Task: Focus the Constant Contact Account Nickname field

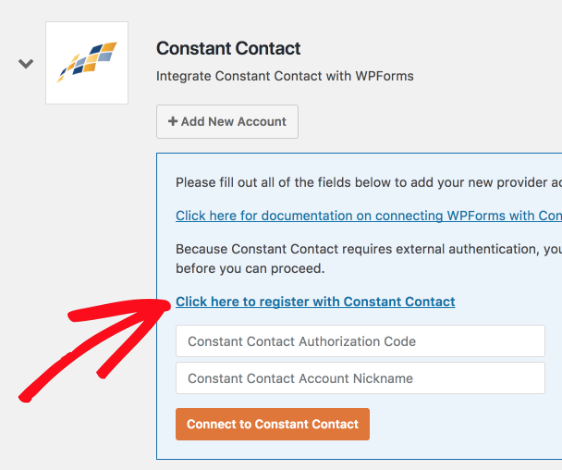Action: tap(360, 378)
